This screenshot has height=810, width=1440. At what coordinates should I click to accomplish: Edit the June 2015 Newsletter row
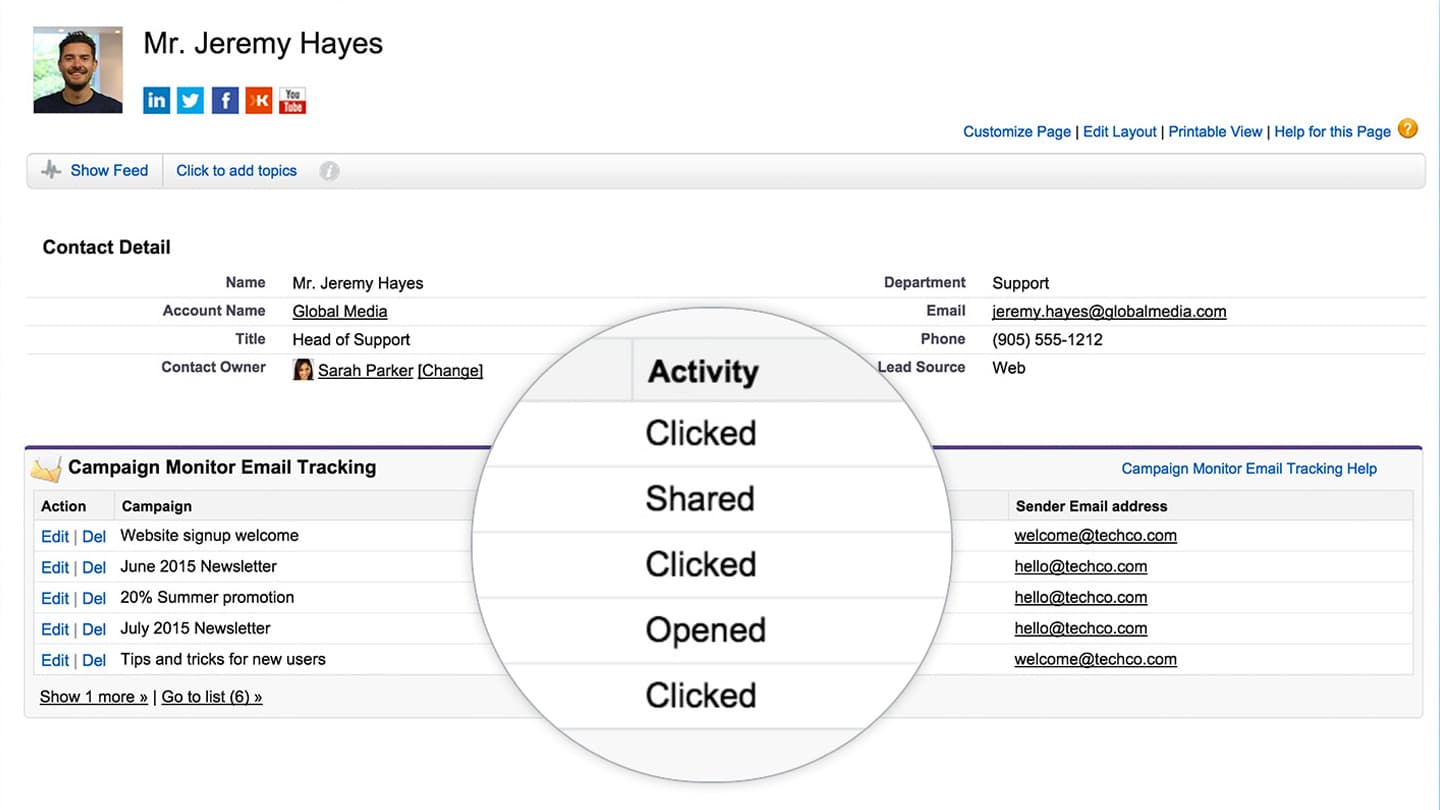coord(54,568)
